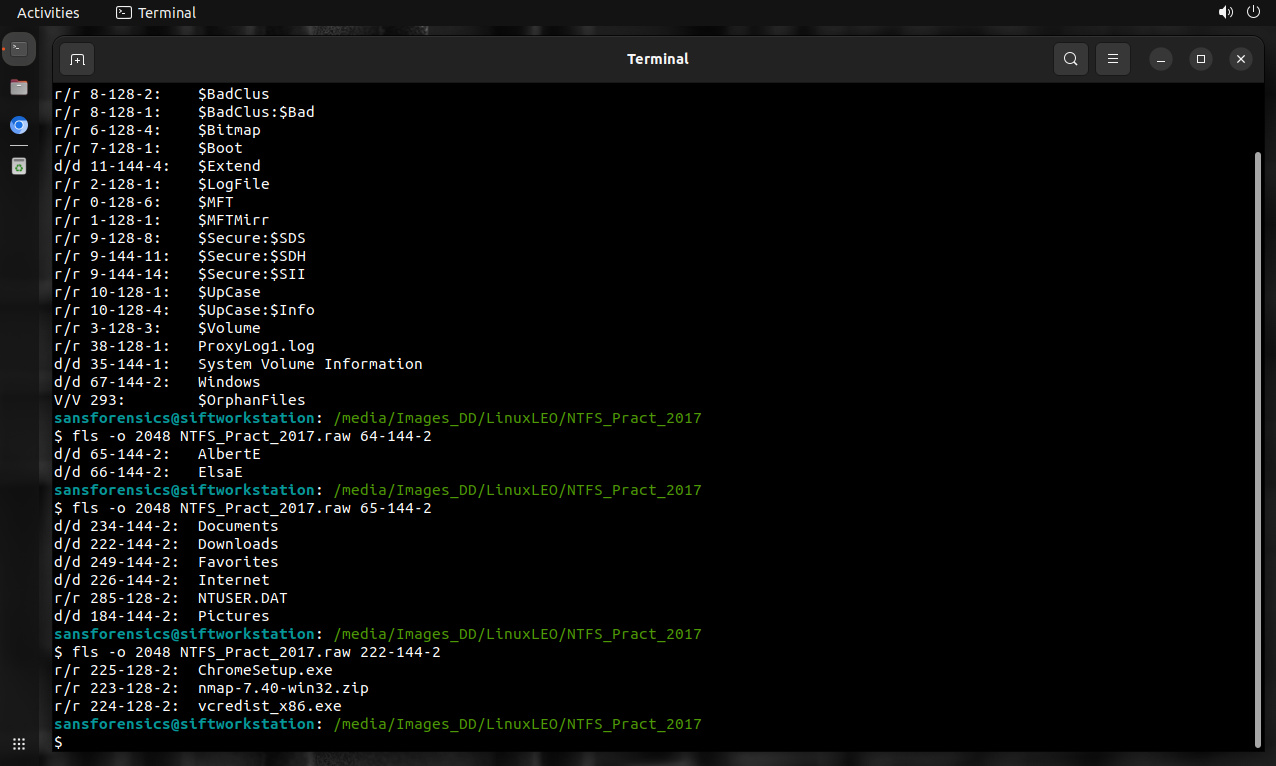
Task: Click the volume icon in top bar
Action: coord(1225,13)
